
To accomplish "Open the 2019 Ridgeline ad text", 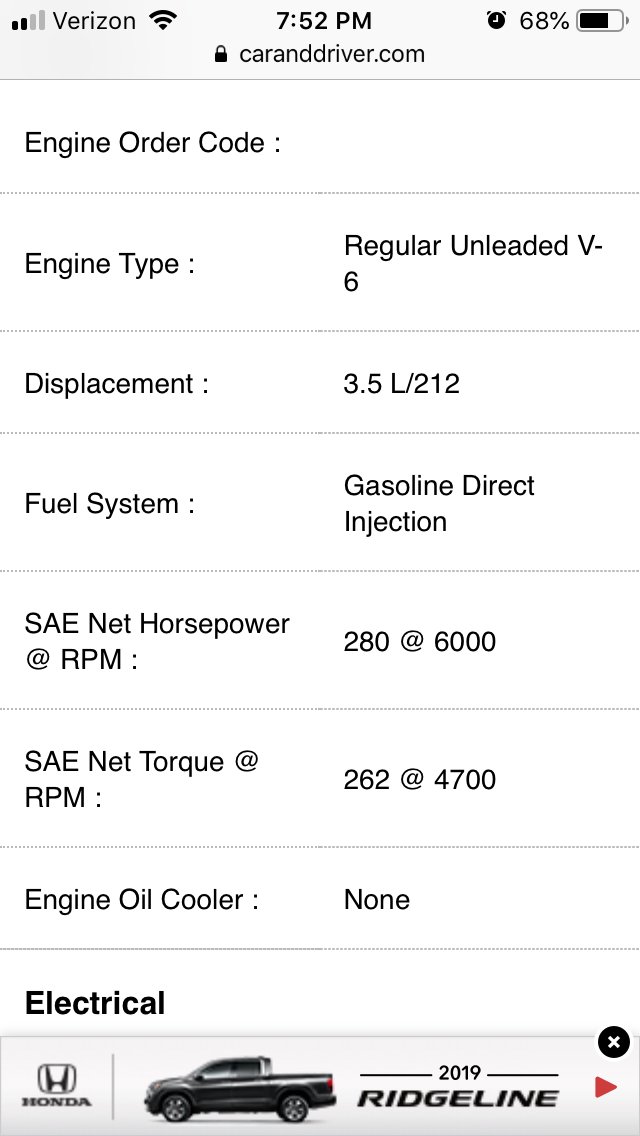I will 458,1087.
